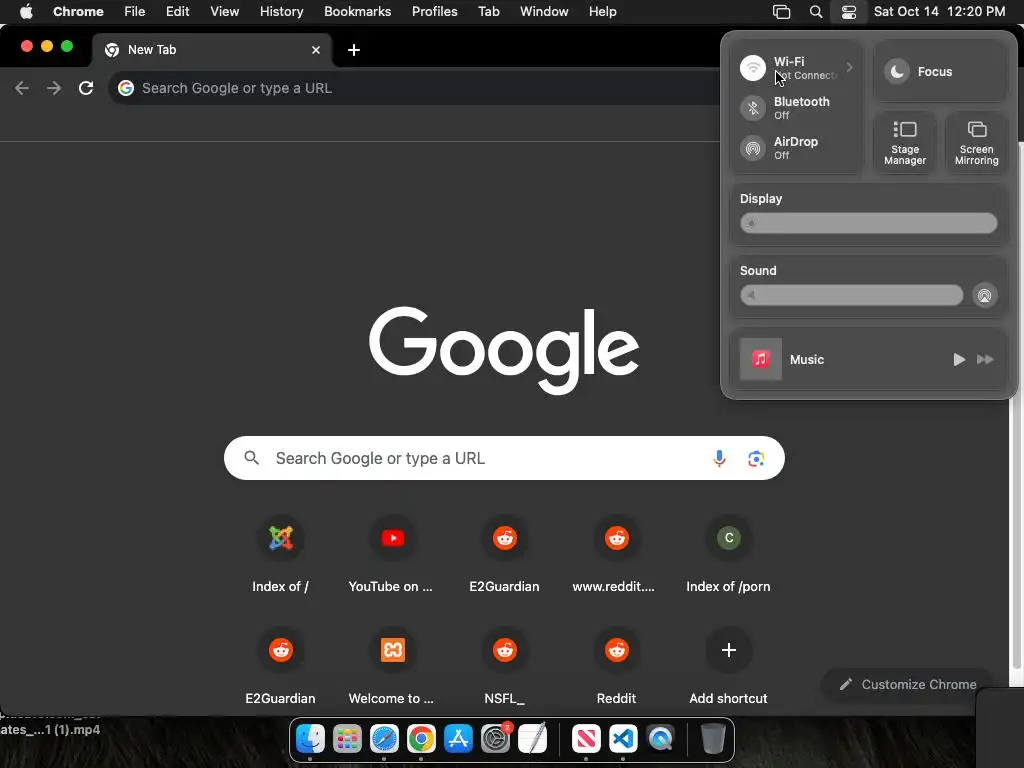
Task: Open the File menu
Action: (135, 12)
